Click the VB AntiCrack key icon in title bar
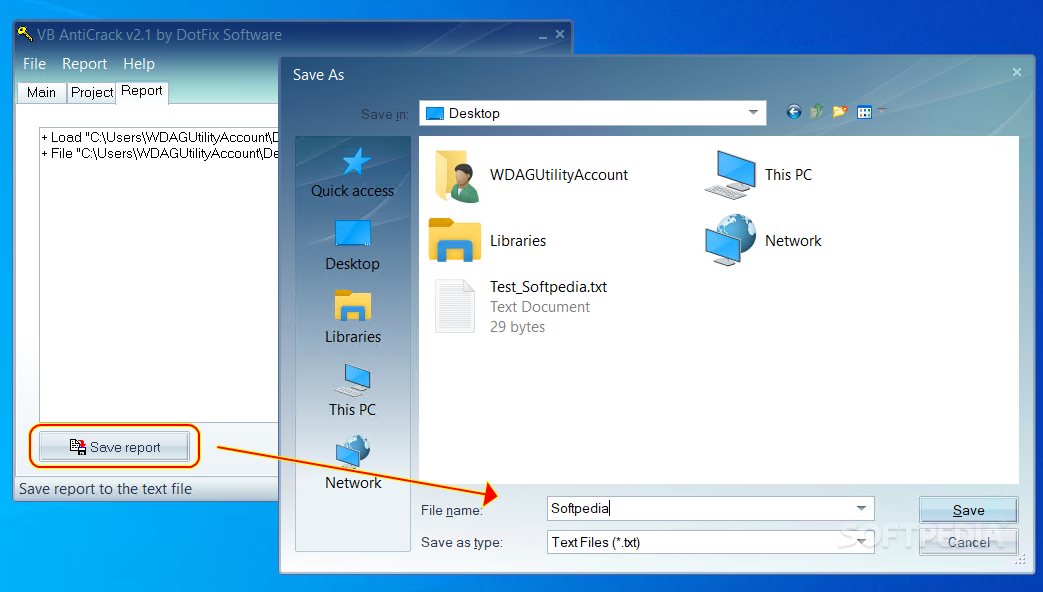 pos(25,33)
